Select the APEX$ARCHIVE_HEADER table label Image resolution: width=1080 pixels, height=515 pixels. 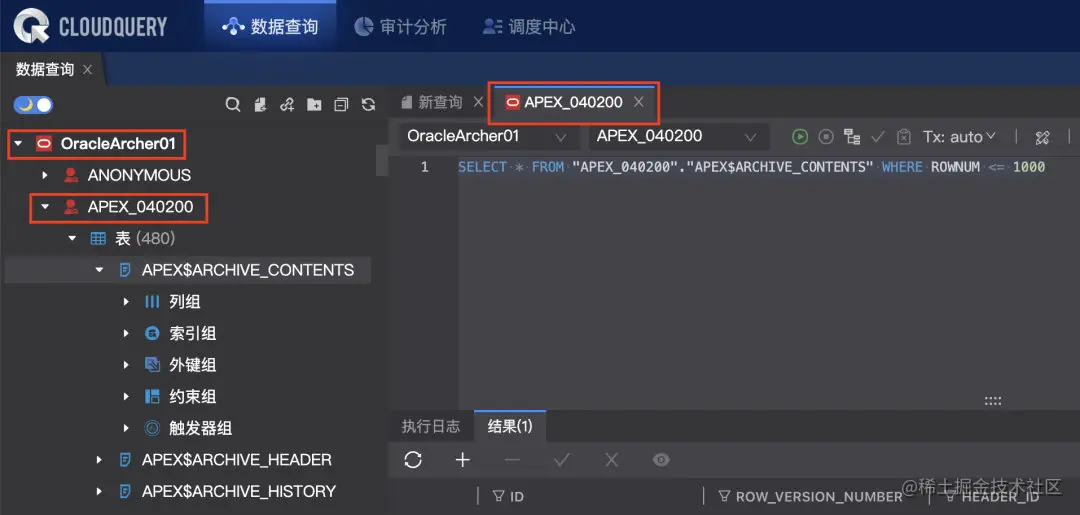(x=237, y=460)
